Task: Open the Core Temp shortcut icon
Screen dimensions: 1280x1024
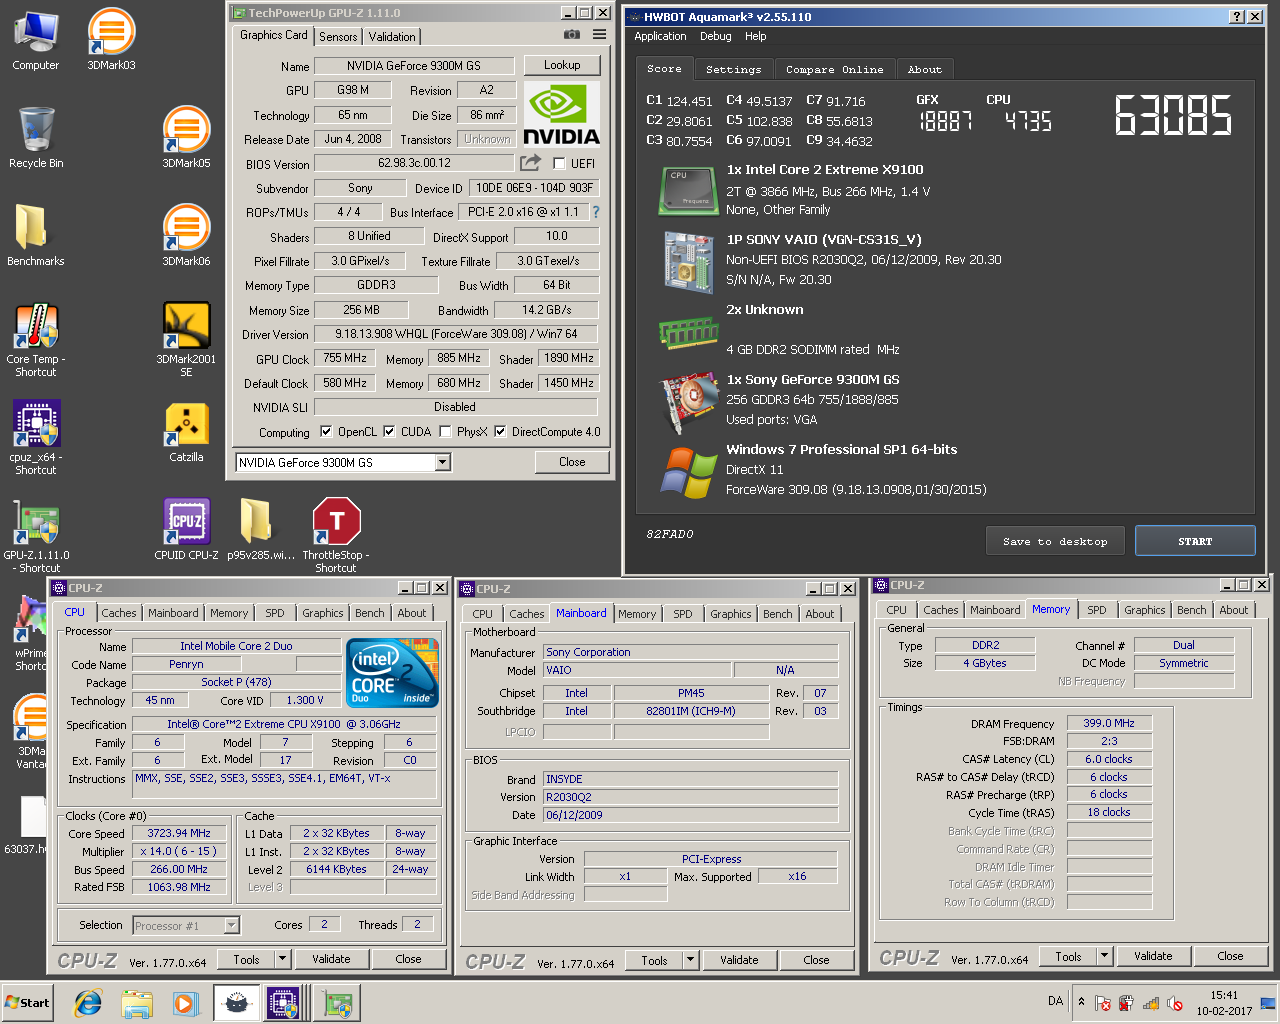Action: pyautogui.click(x=36, y=340)
